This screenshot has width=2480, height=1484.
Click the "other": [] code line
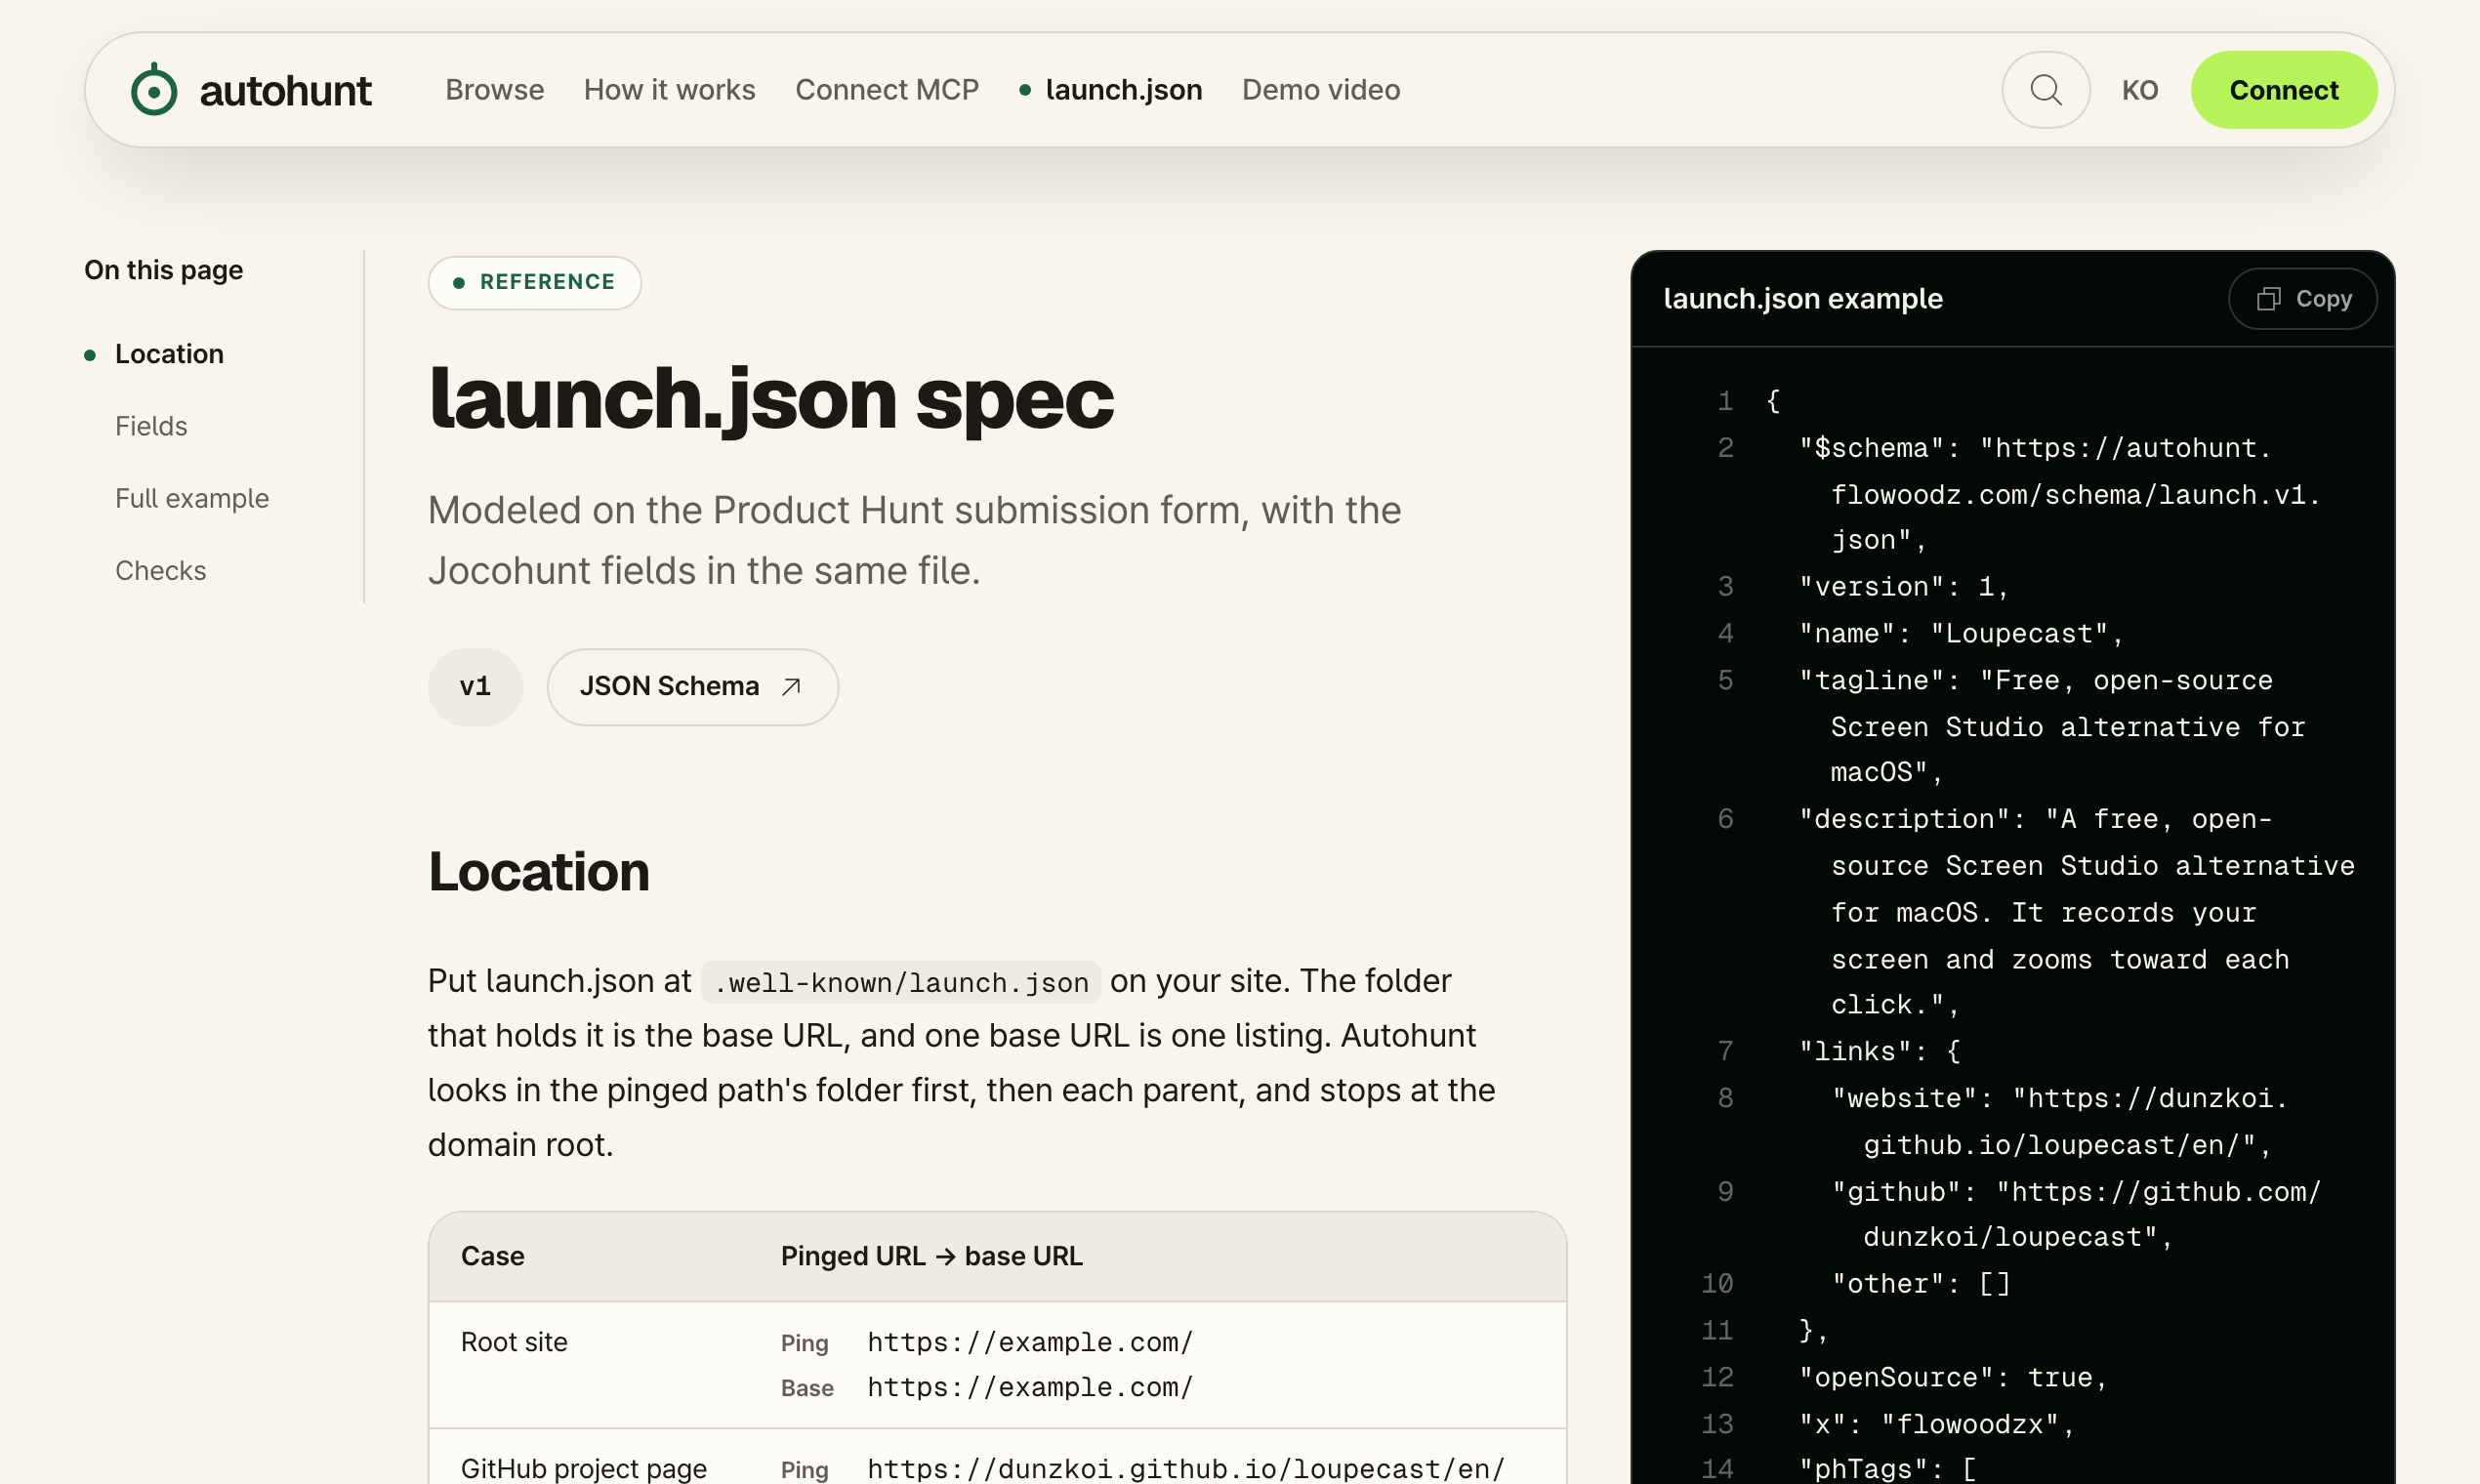(1920, 1284)
